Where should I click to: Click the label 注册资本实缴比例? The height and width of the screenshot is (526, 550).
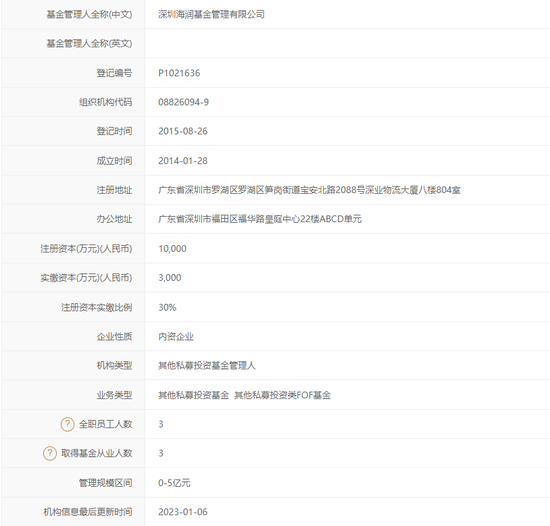click(97, 308)
